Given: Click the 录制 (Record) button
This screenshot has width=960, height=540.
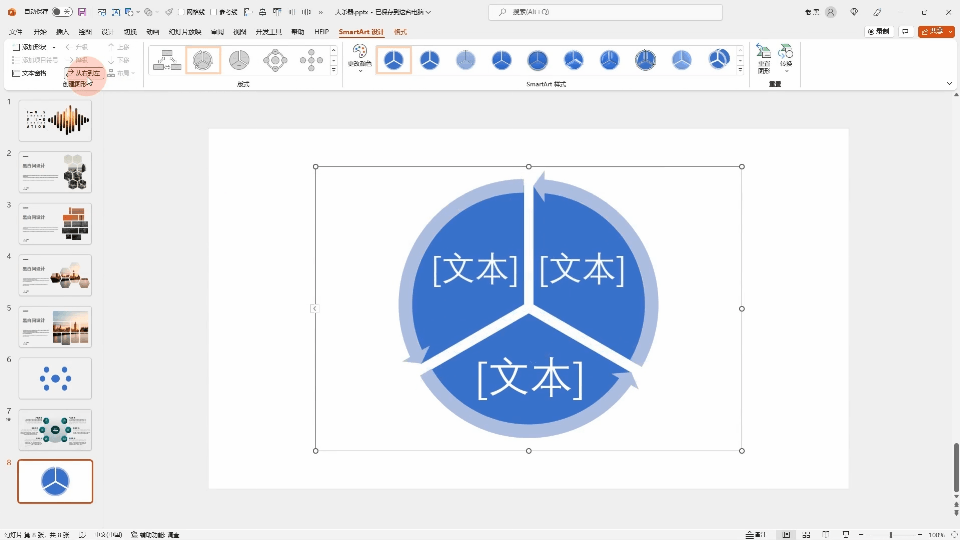Looking at the screenshot, I should [x=879, y=31].
